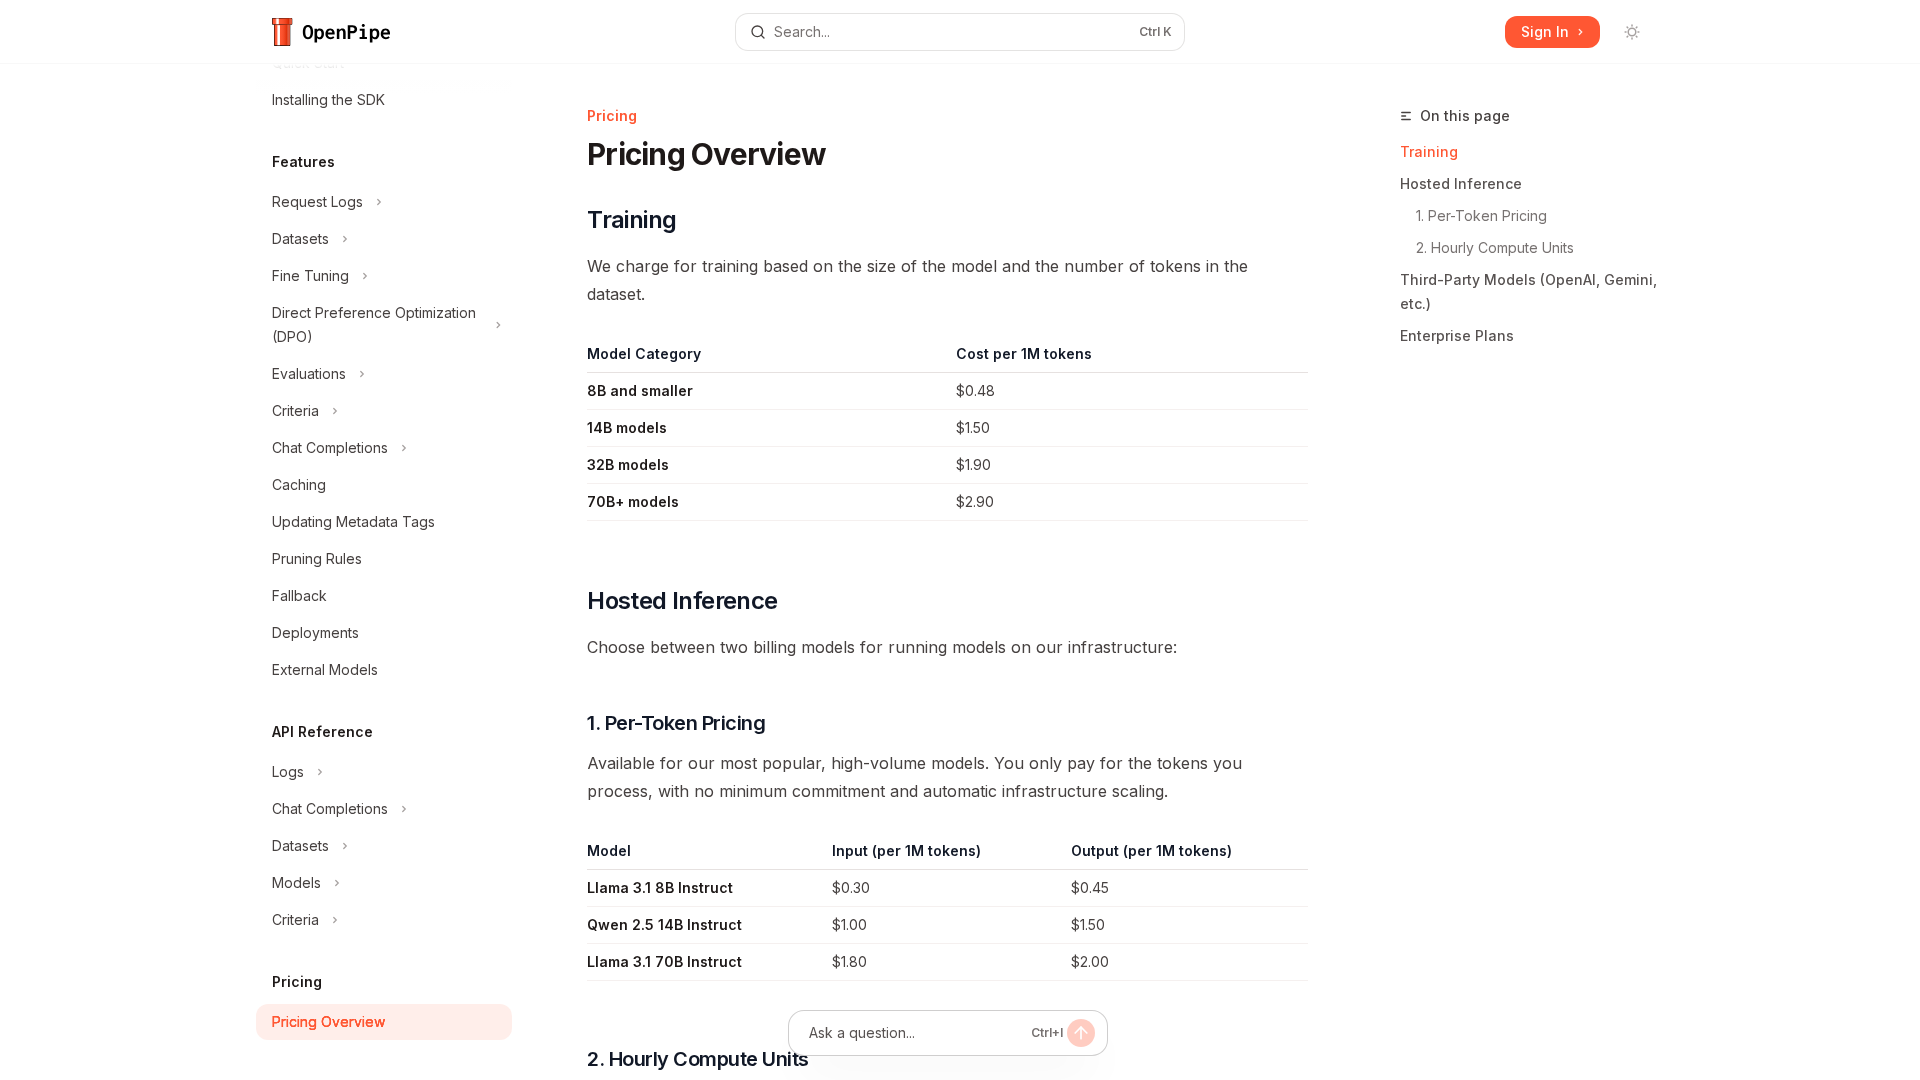Screen dimensions: 1920x1080
Task: Expand the Fine Tuning section chevron
Action: click(x=365, y=276)
